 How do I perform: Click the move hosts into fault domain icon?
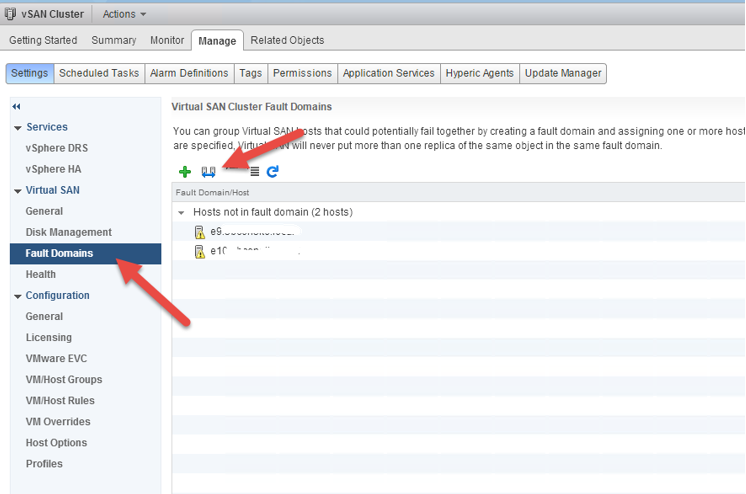coord(208,171)
